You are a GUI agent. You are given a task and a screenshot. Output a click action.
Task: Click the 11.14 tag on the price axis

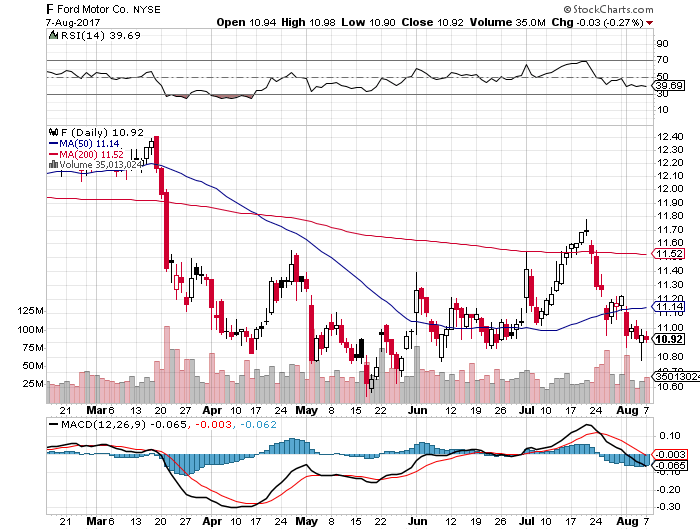pyautogui.click(x=670, y=306)
